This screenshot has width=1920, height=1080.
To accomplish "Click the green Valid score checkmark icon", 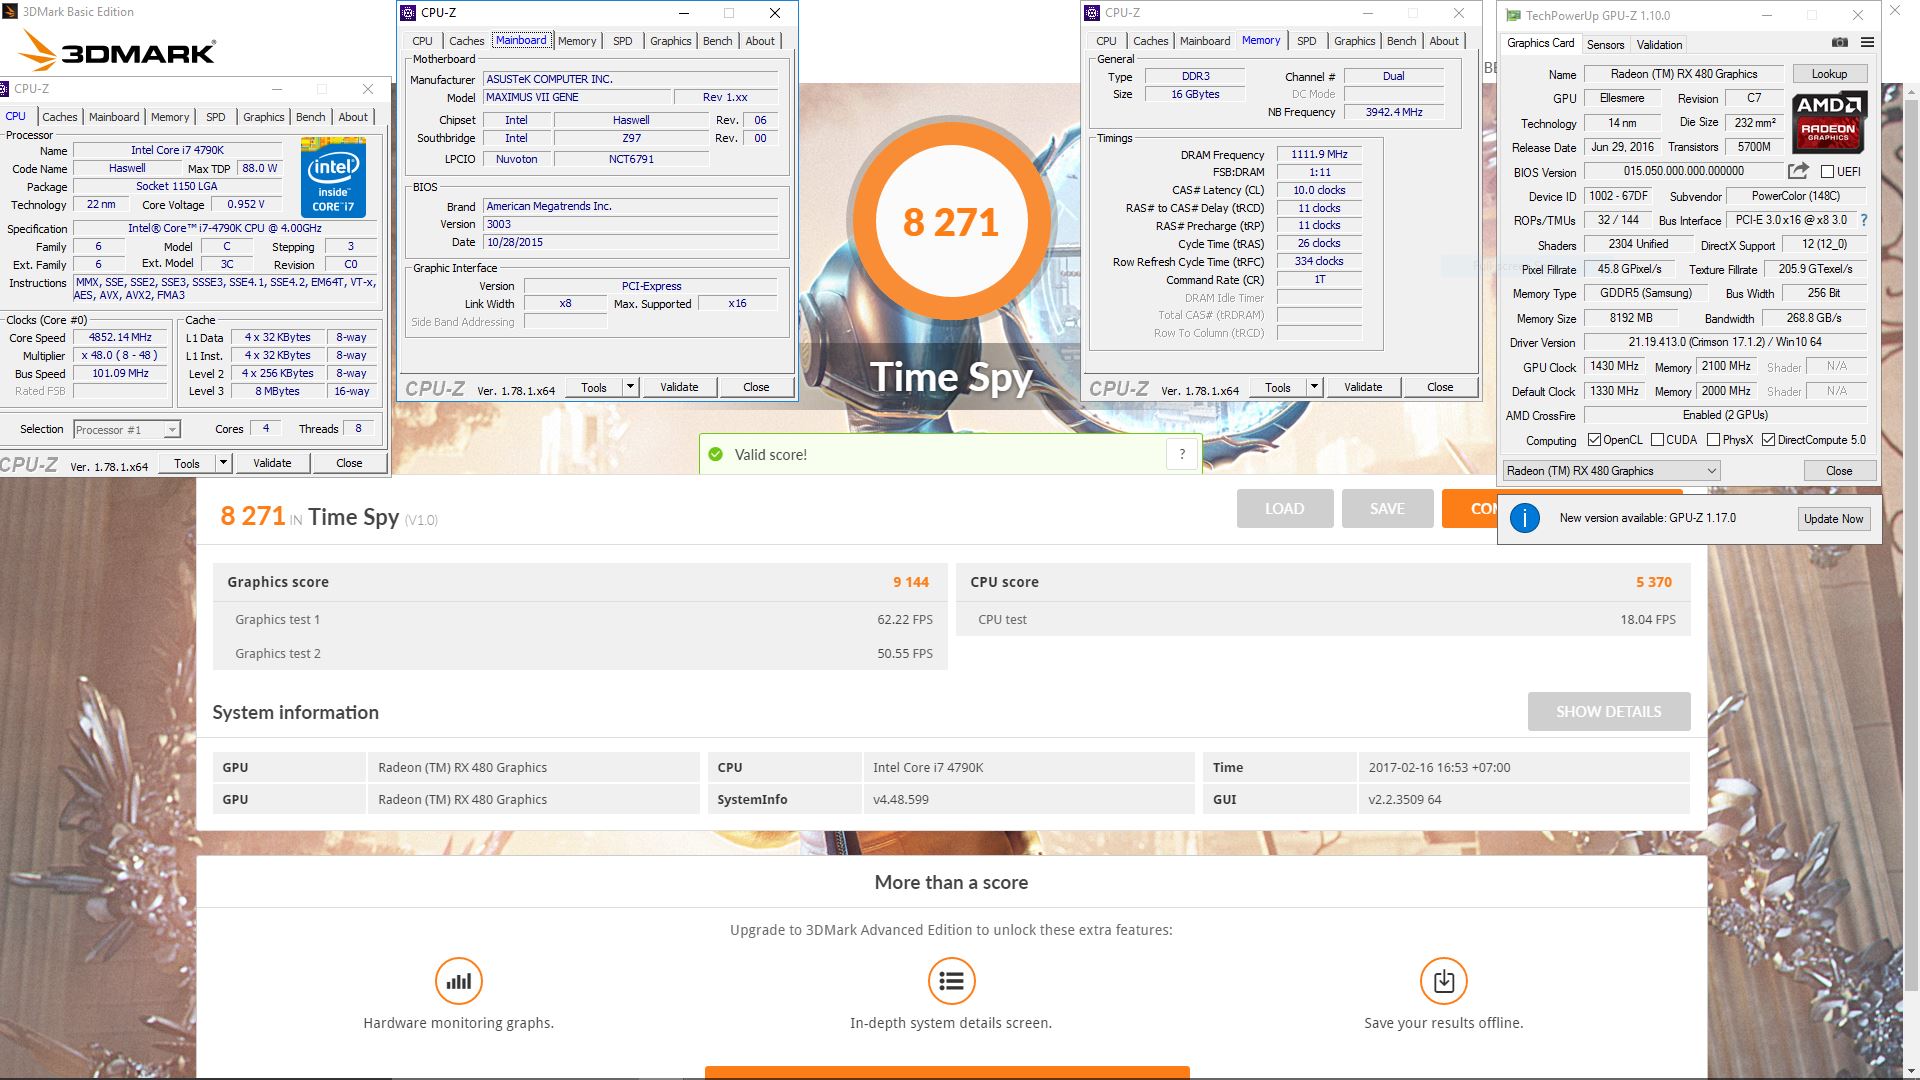I will pyautogui.click(x=715, y=454).
